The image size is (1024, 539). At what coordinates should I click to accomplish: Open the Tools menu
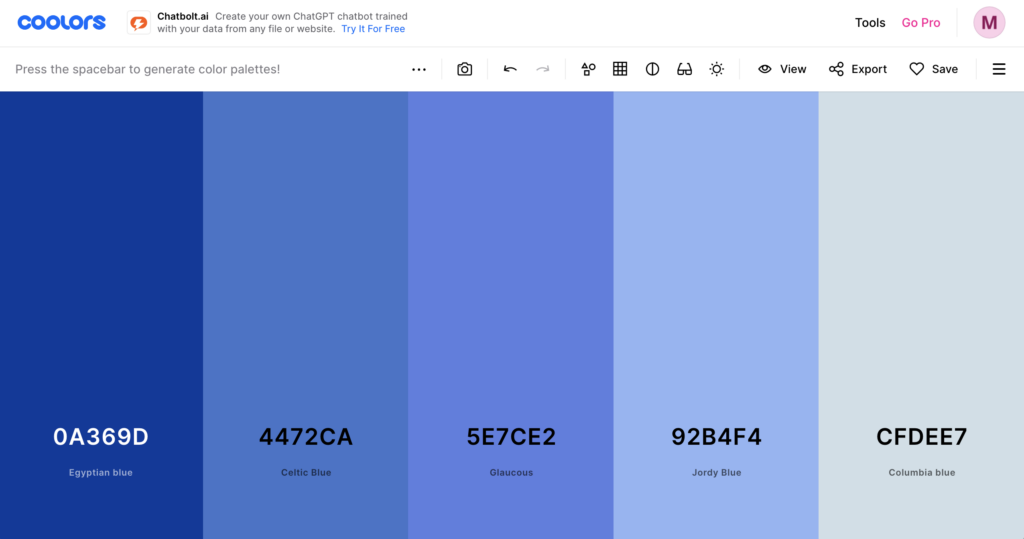point(870,23)
